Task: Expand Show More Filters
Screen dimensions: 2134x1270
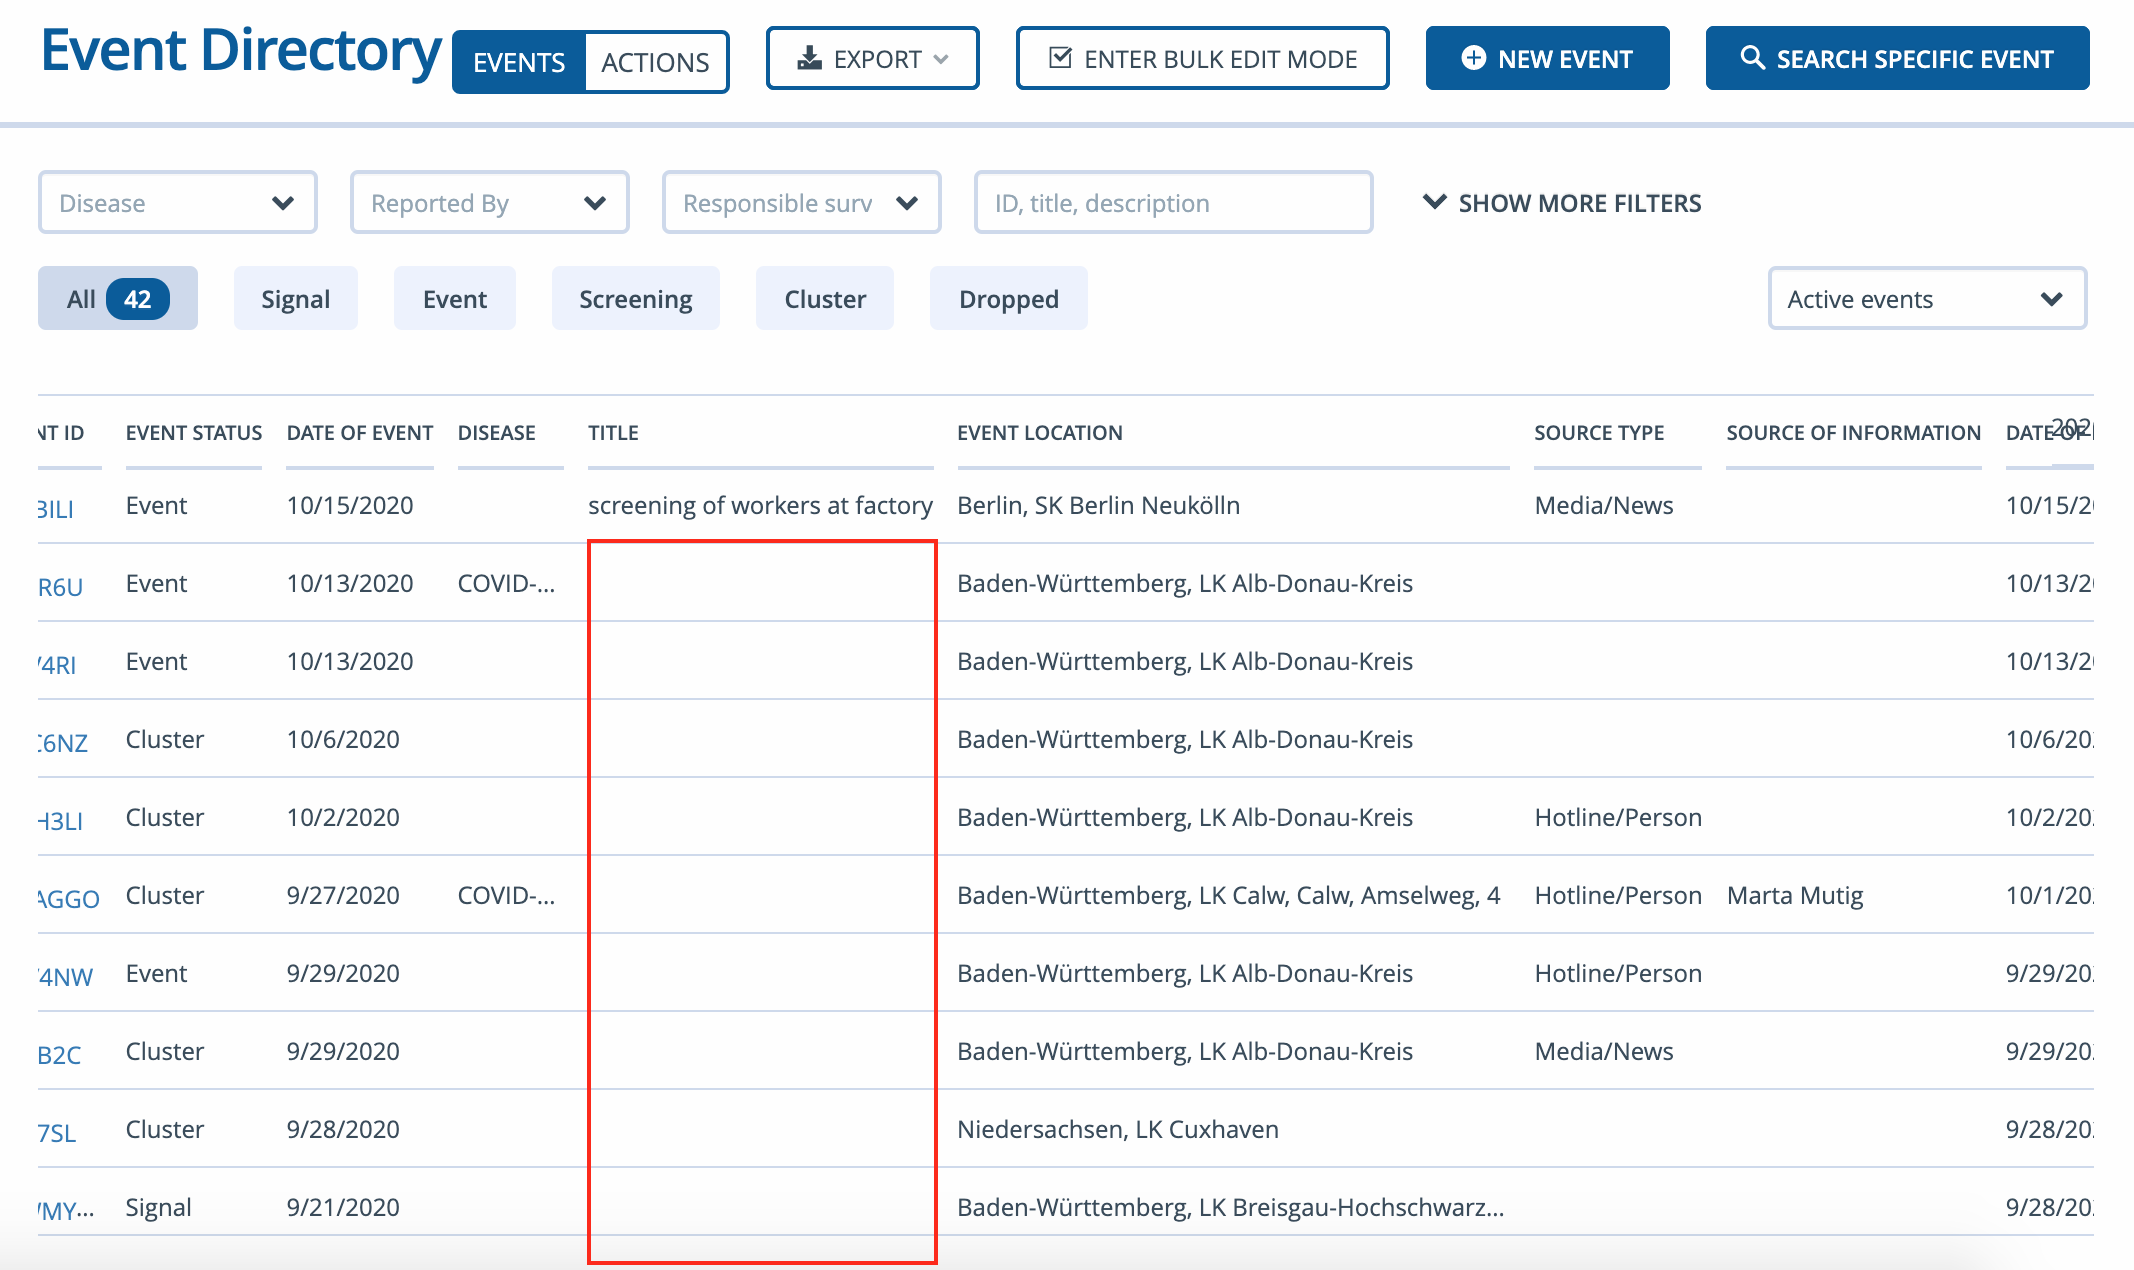Action: pyautogui.click(x=1562, y=203)
